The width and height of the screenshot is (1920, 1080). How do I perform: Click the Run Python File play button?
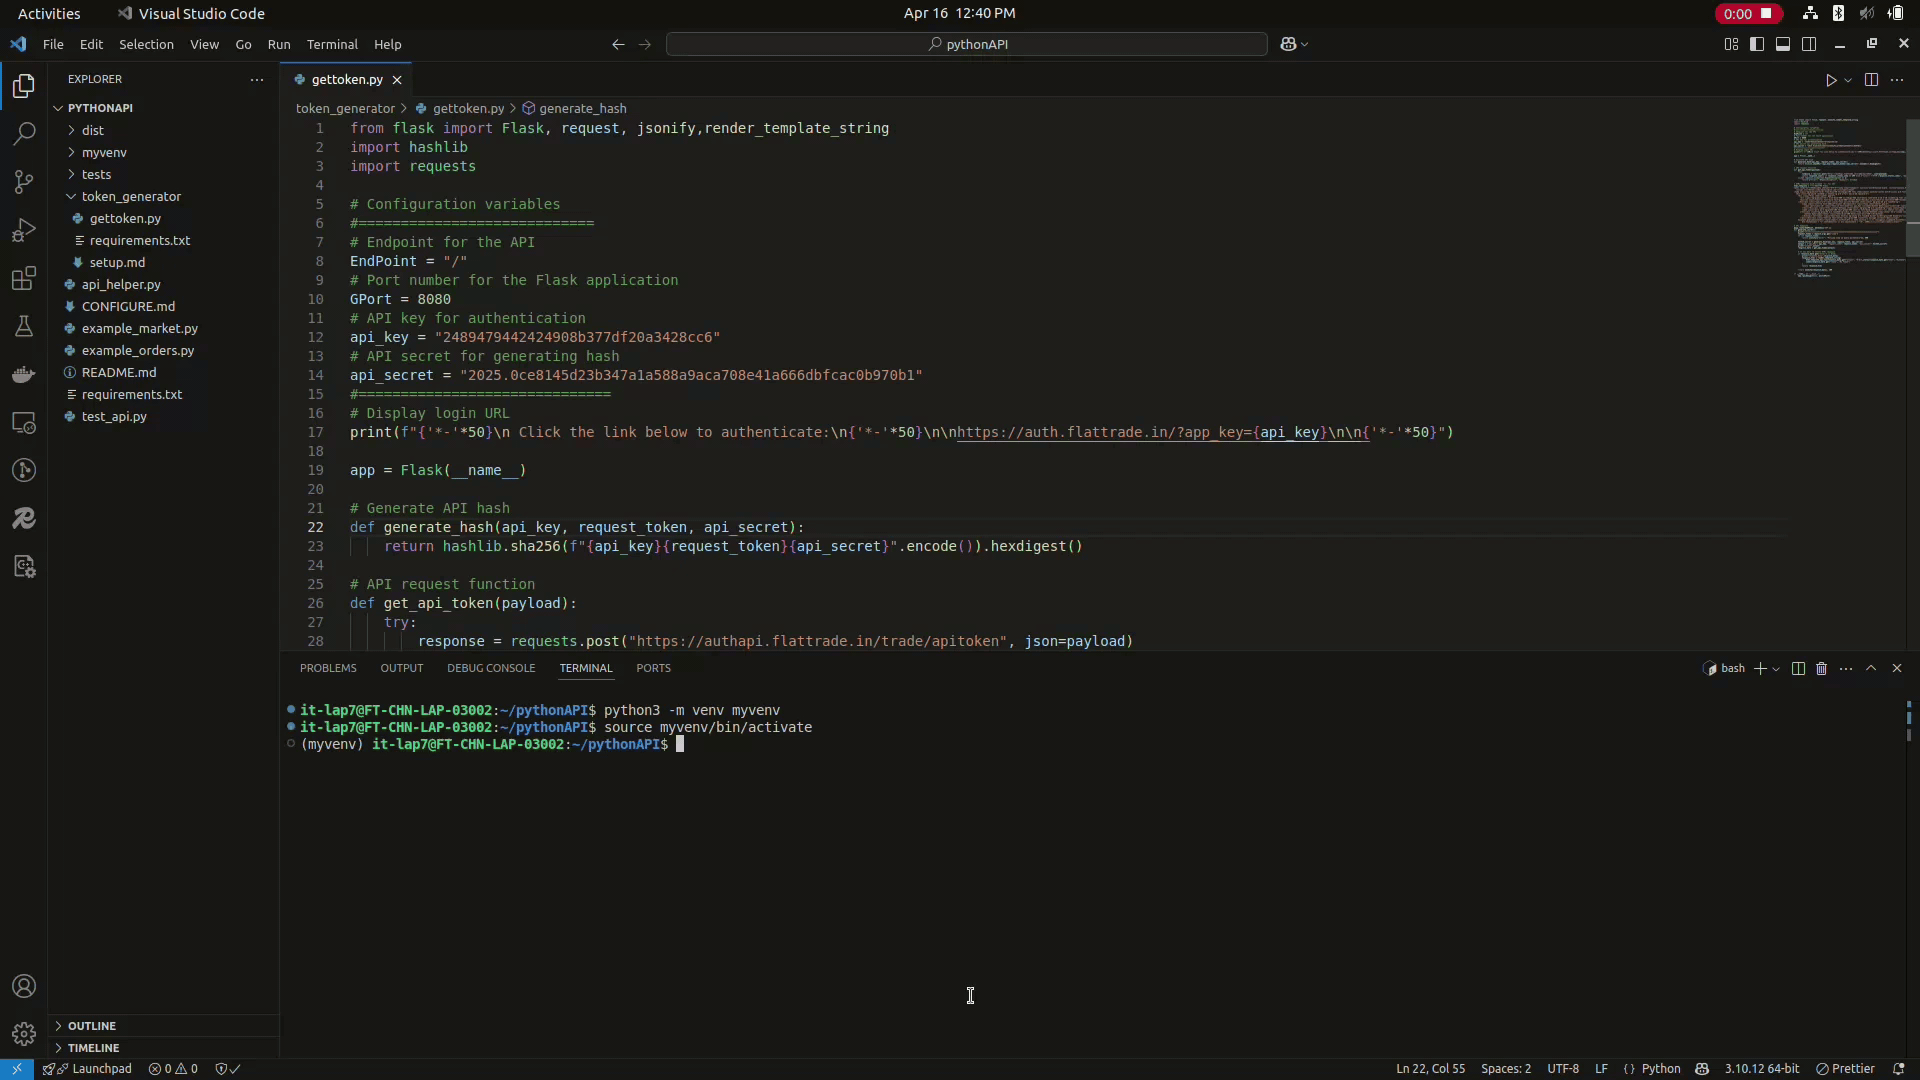[1831, 80]
